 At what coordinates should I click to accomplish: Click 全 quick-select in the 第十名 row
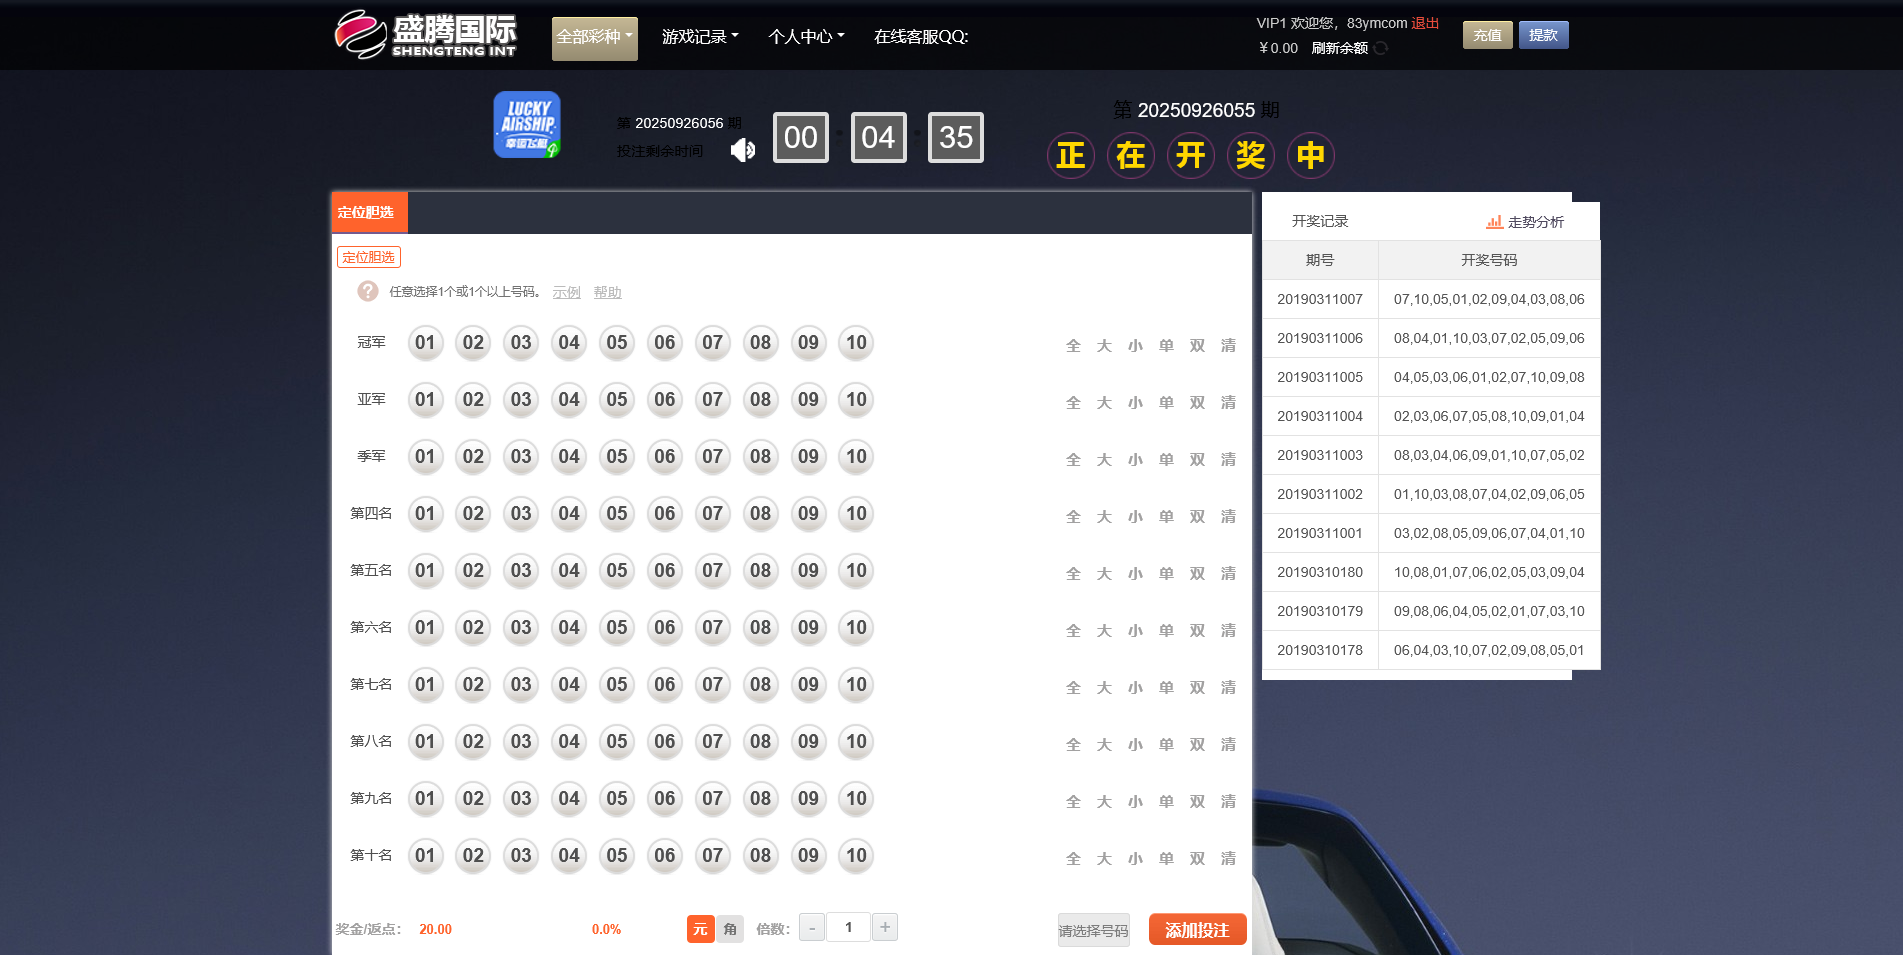pos(1073,859)
